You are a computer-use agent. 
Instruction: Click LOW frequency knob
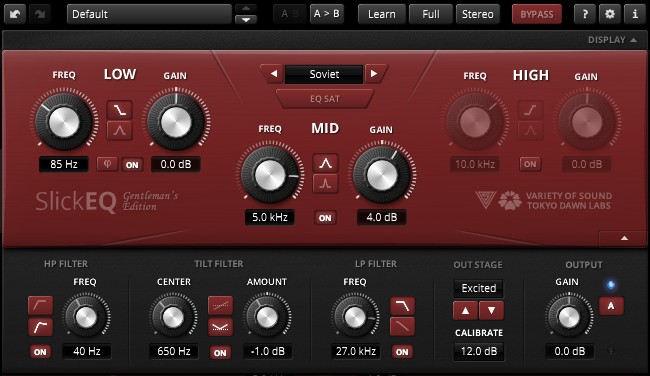coord(64,121)
